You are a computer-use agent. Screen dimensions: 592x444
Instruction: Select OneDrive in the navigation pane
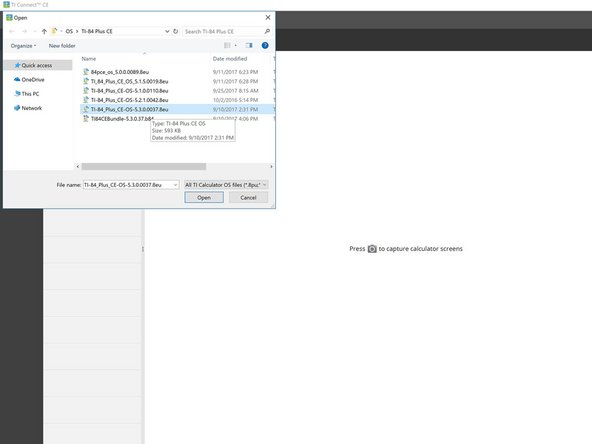[x=33, y=80]
